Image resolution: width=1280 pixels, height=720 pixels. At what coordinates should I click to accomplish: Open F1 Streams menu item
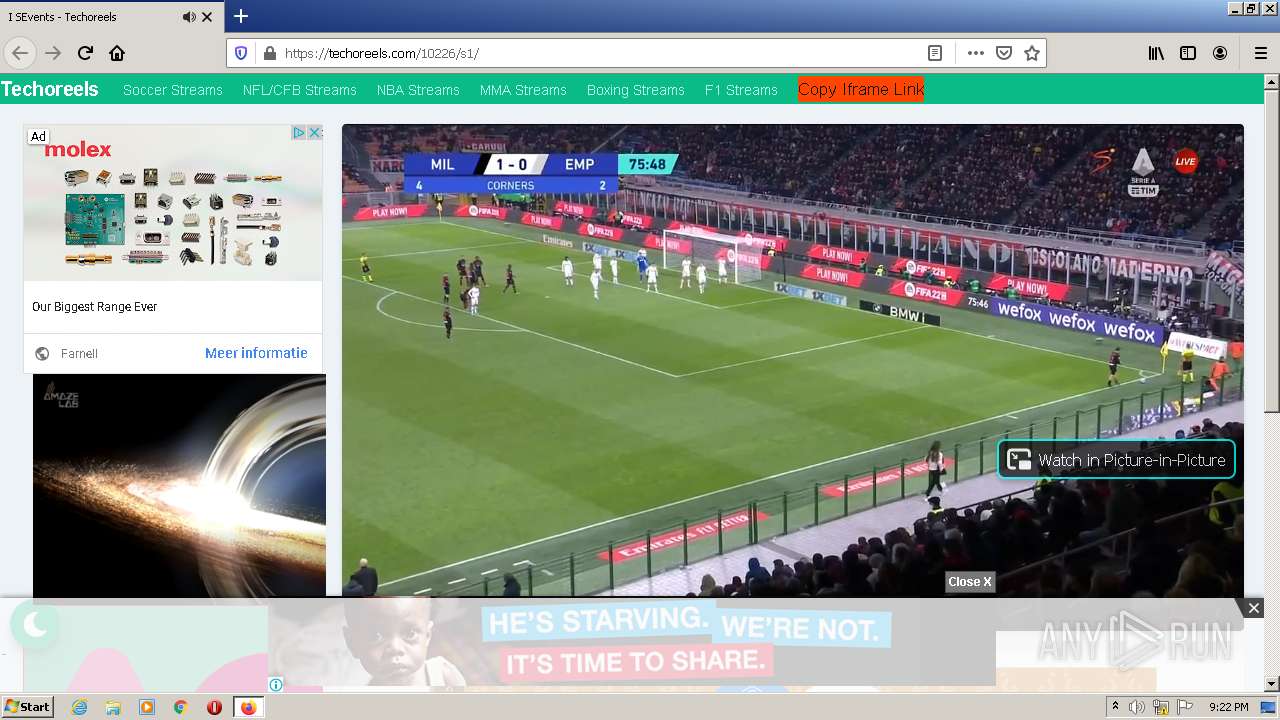click(741, 90)
